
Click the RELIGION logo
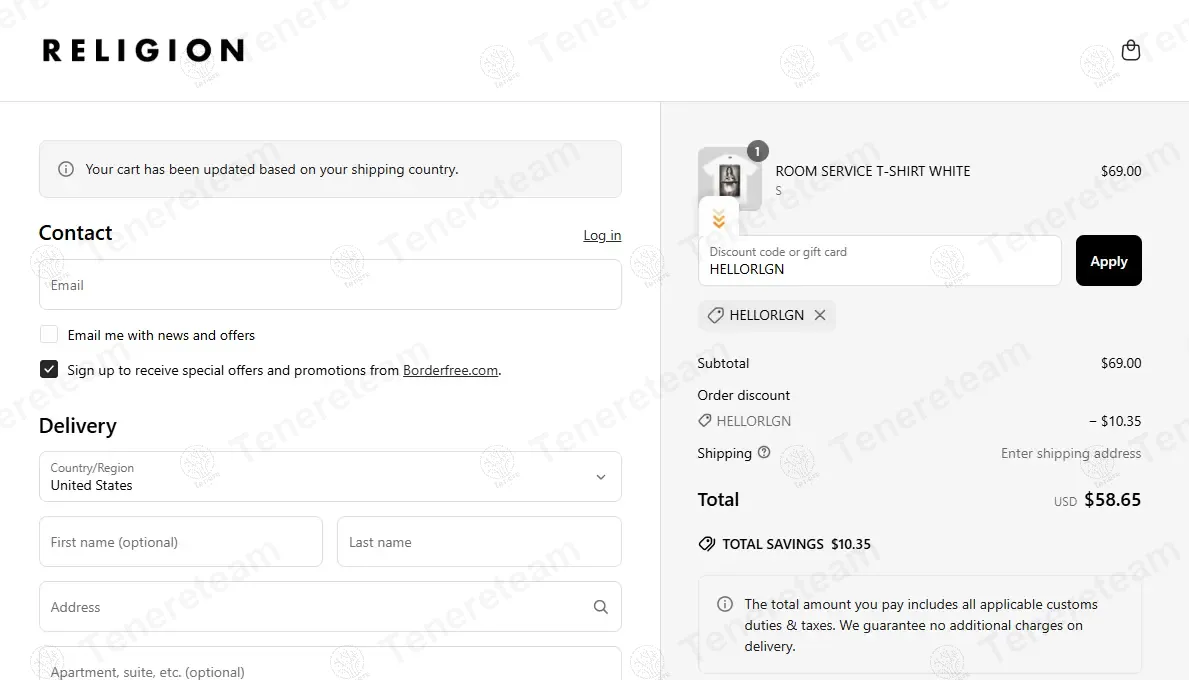143,50
